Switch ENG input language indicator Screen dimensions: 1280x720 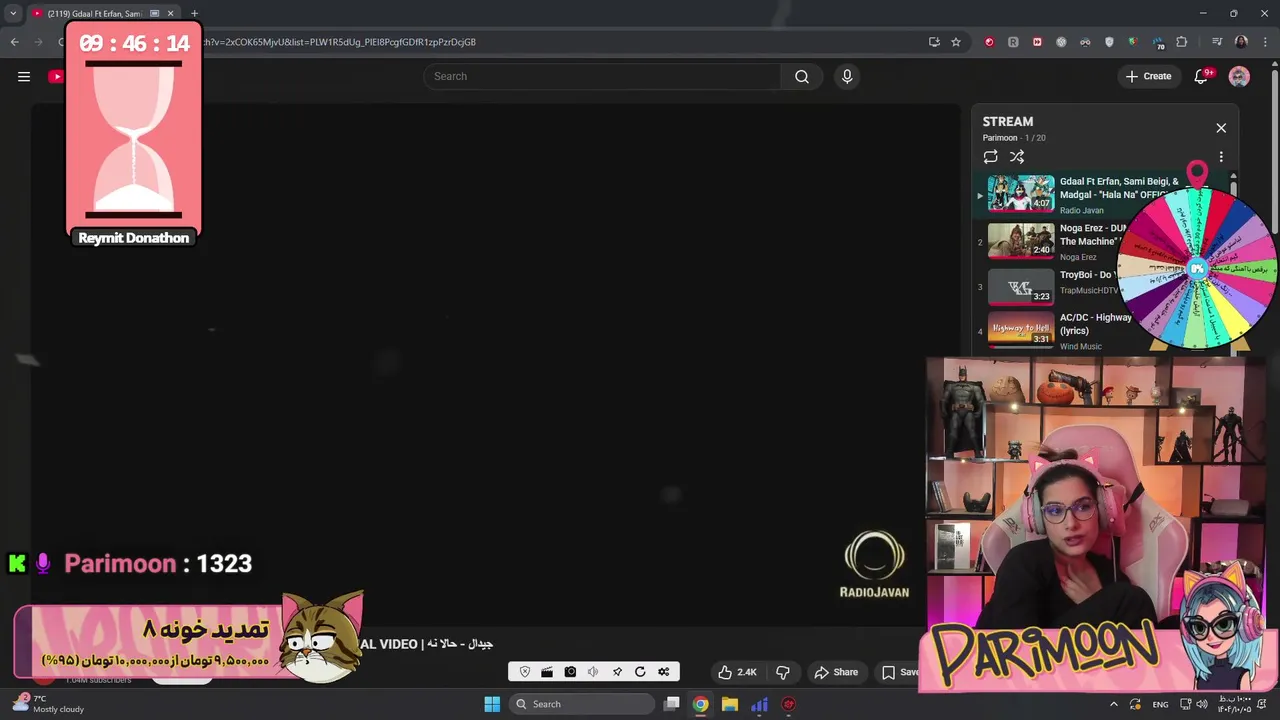coord(1160,704)
